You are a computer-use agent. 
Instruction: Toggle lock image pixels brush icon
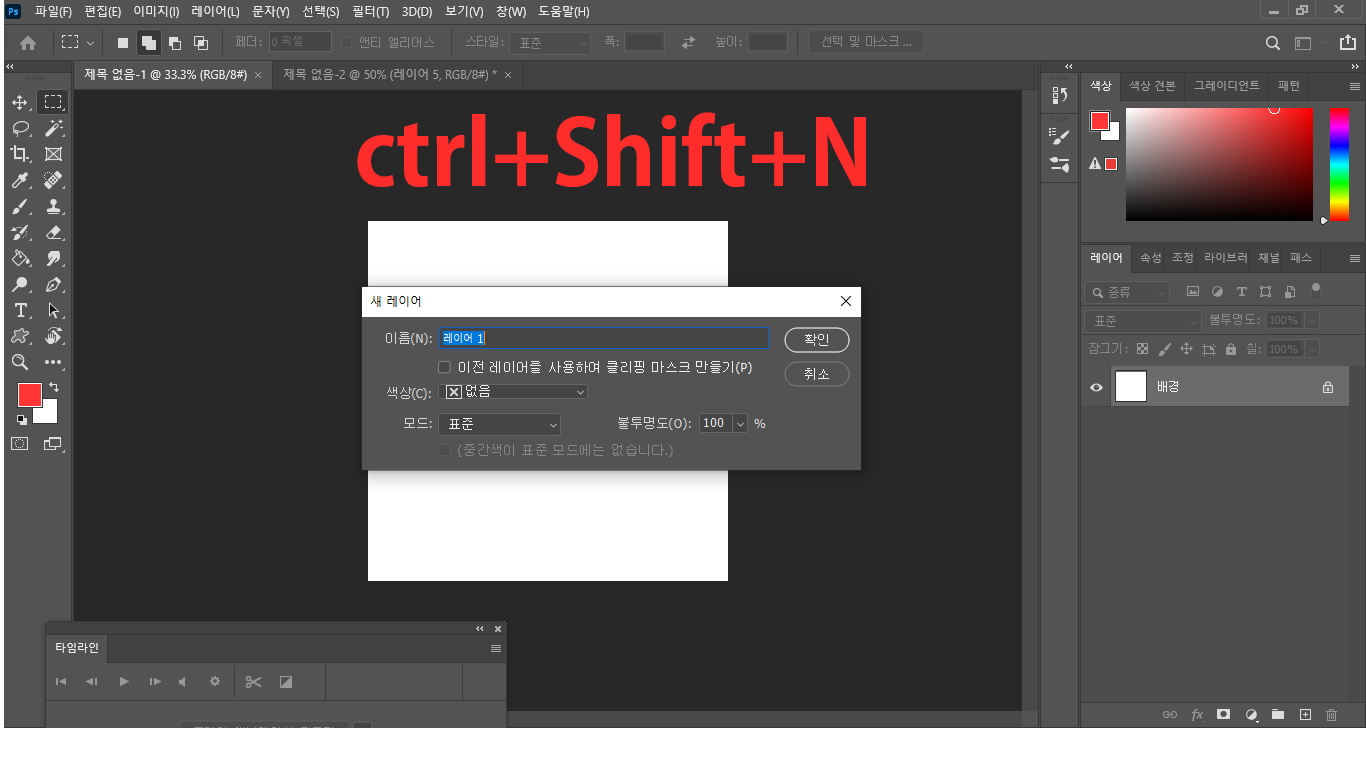pyautogui.click(x=1164, y=349)
